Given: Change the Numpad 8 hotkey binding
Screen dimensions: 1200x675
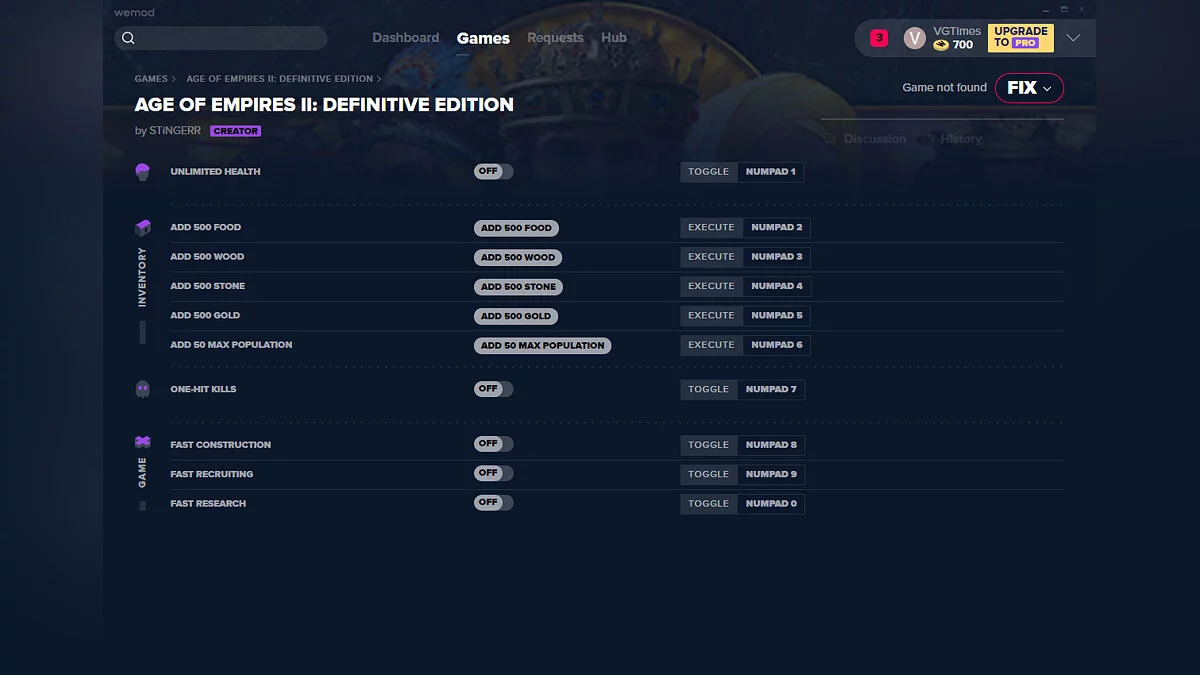Looking at the screenshot, I should click(771, 445).
